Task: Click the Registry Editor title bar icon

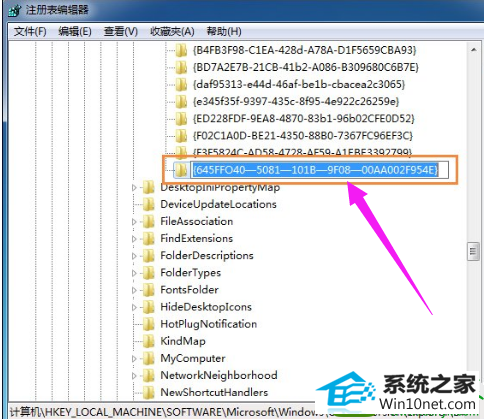Action: pos(15,10)
